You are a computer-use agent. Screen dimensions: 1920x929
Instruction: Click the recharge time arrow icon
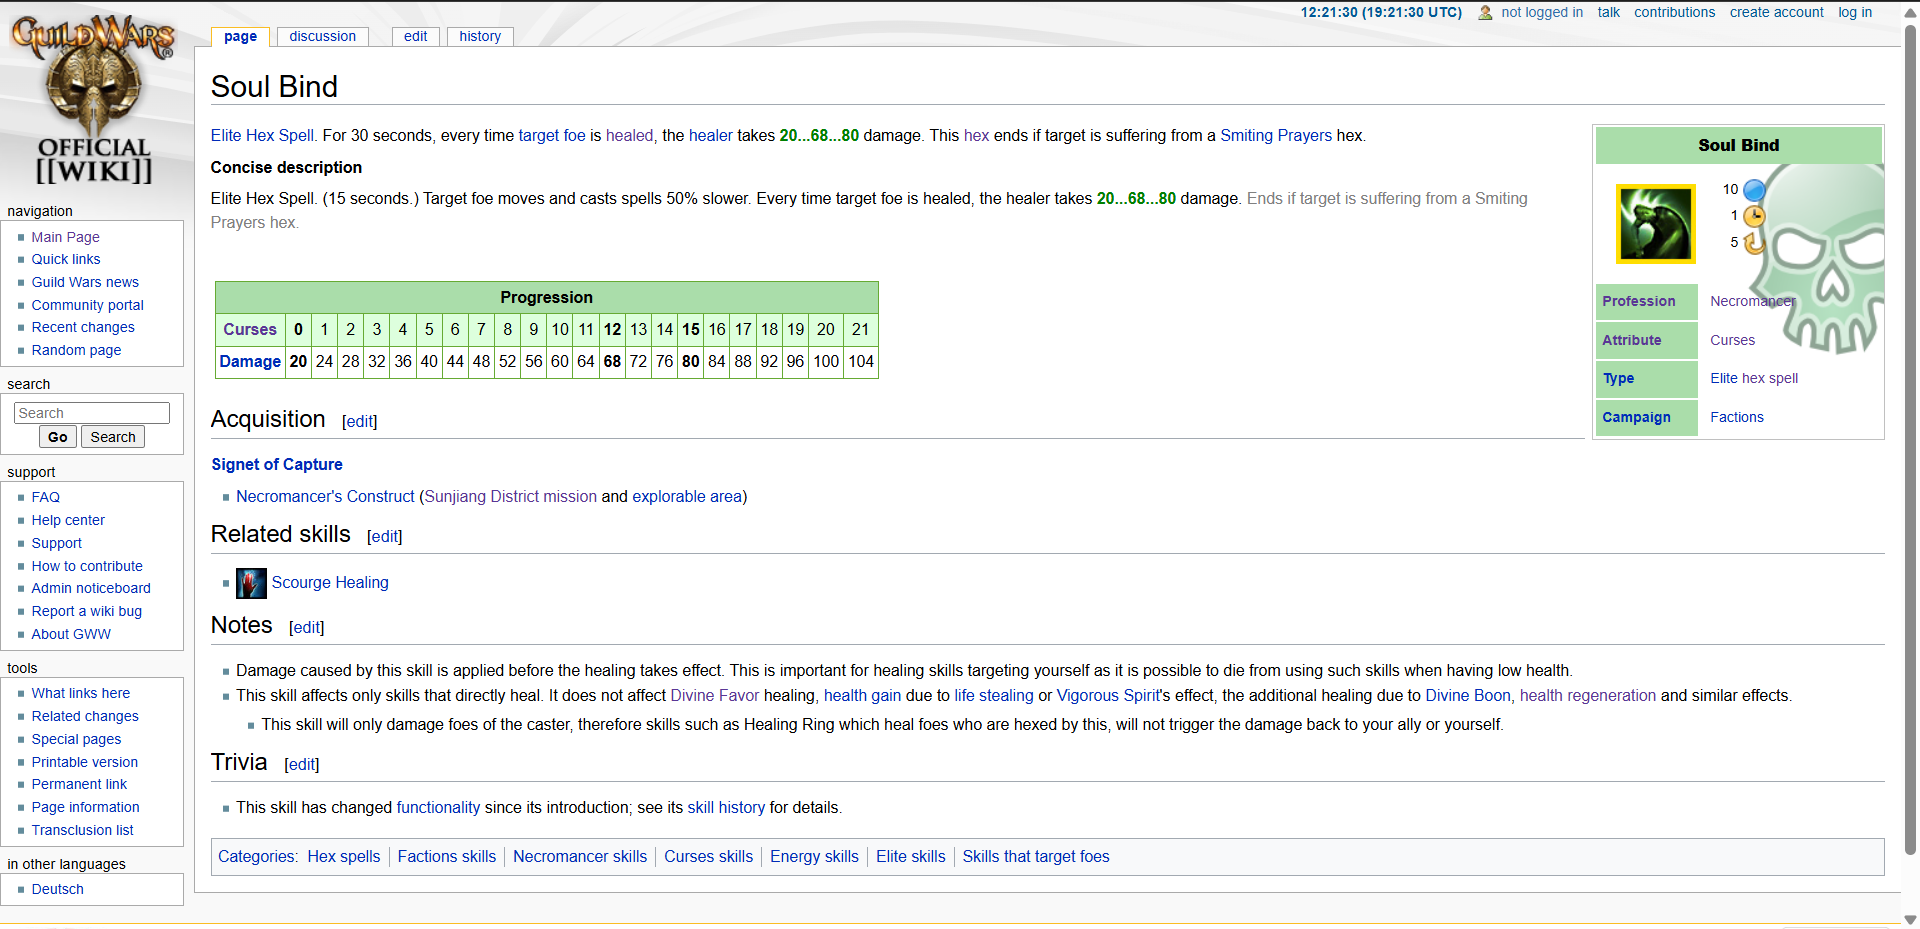(x=1754, y=243)
